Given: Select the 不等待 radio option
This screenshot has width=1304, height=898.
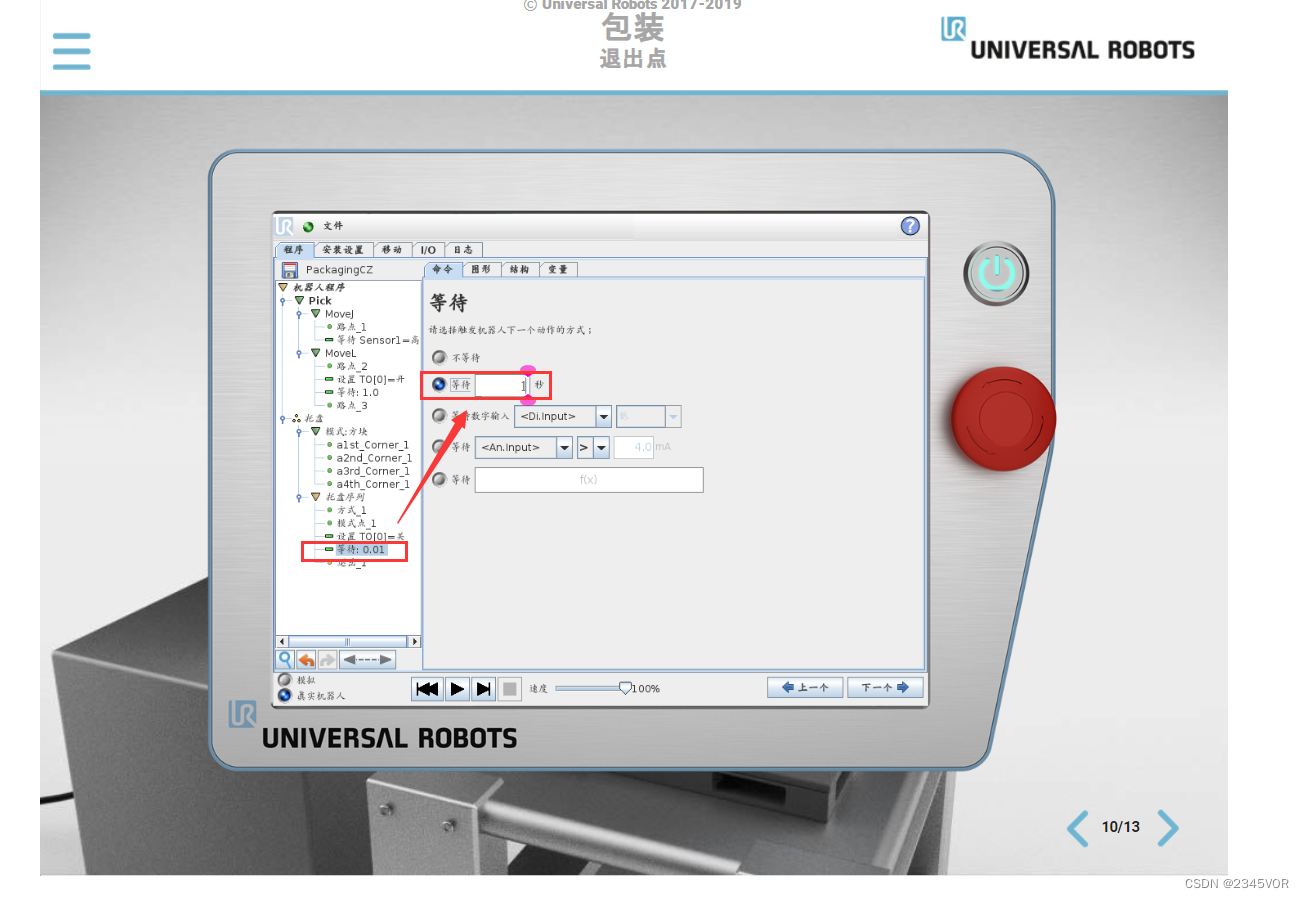Looking at the screenshot, I should [x=439, y=357].
